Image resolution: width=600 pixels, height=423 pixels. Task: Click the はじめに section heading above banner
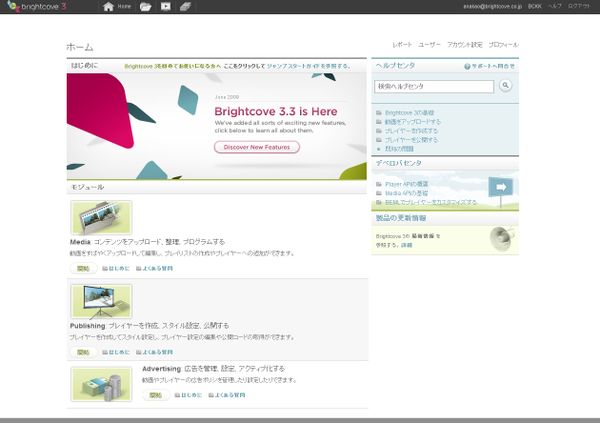pyautogui.click(x=85, y=65)
